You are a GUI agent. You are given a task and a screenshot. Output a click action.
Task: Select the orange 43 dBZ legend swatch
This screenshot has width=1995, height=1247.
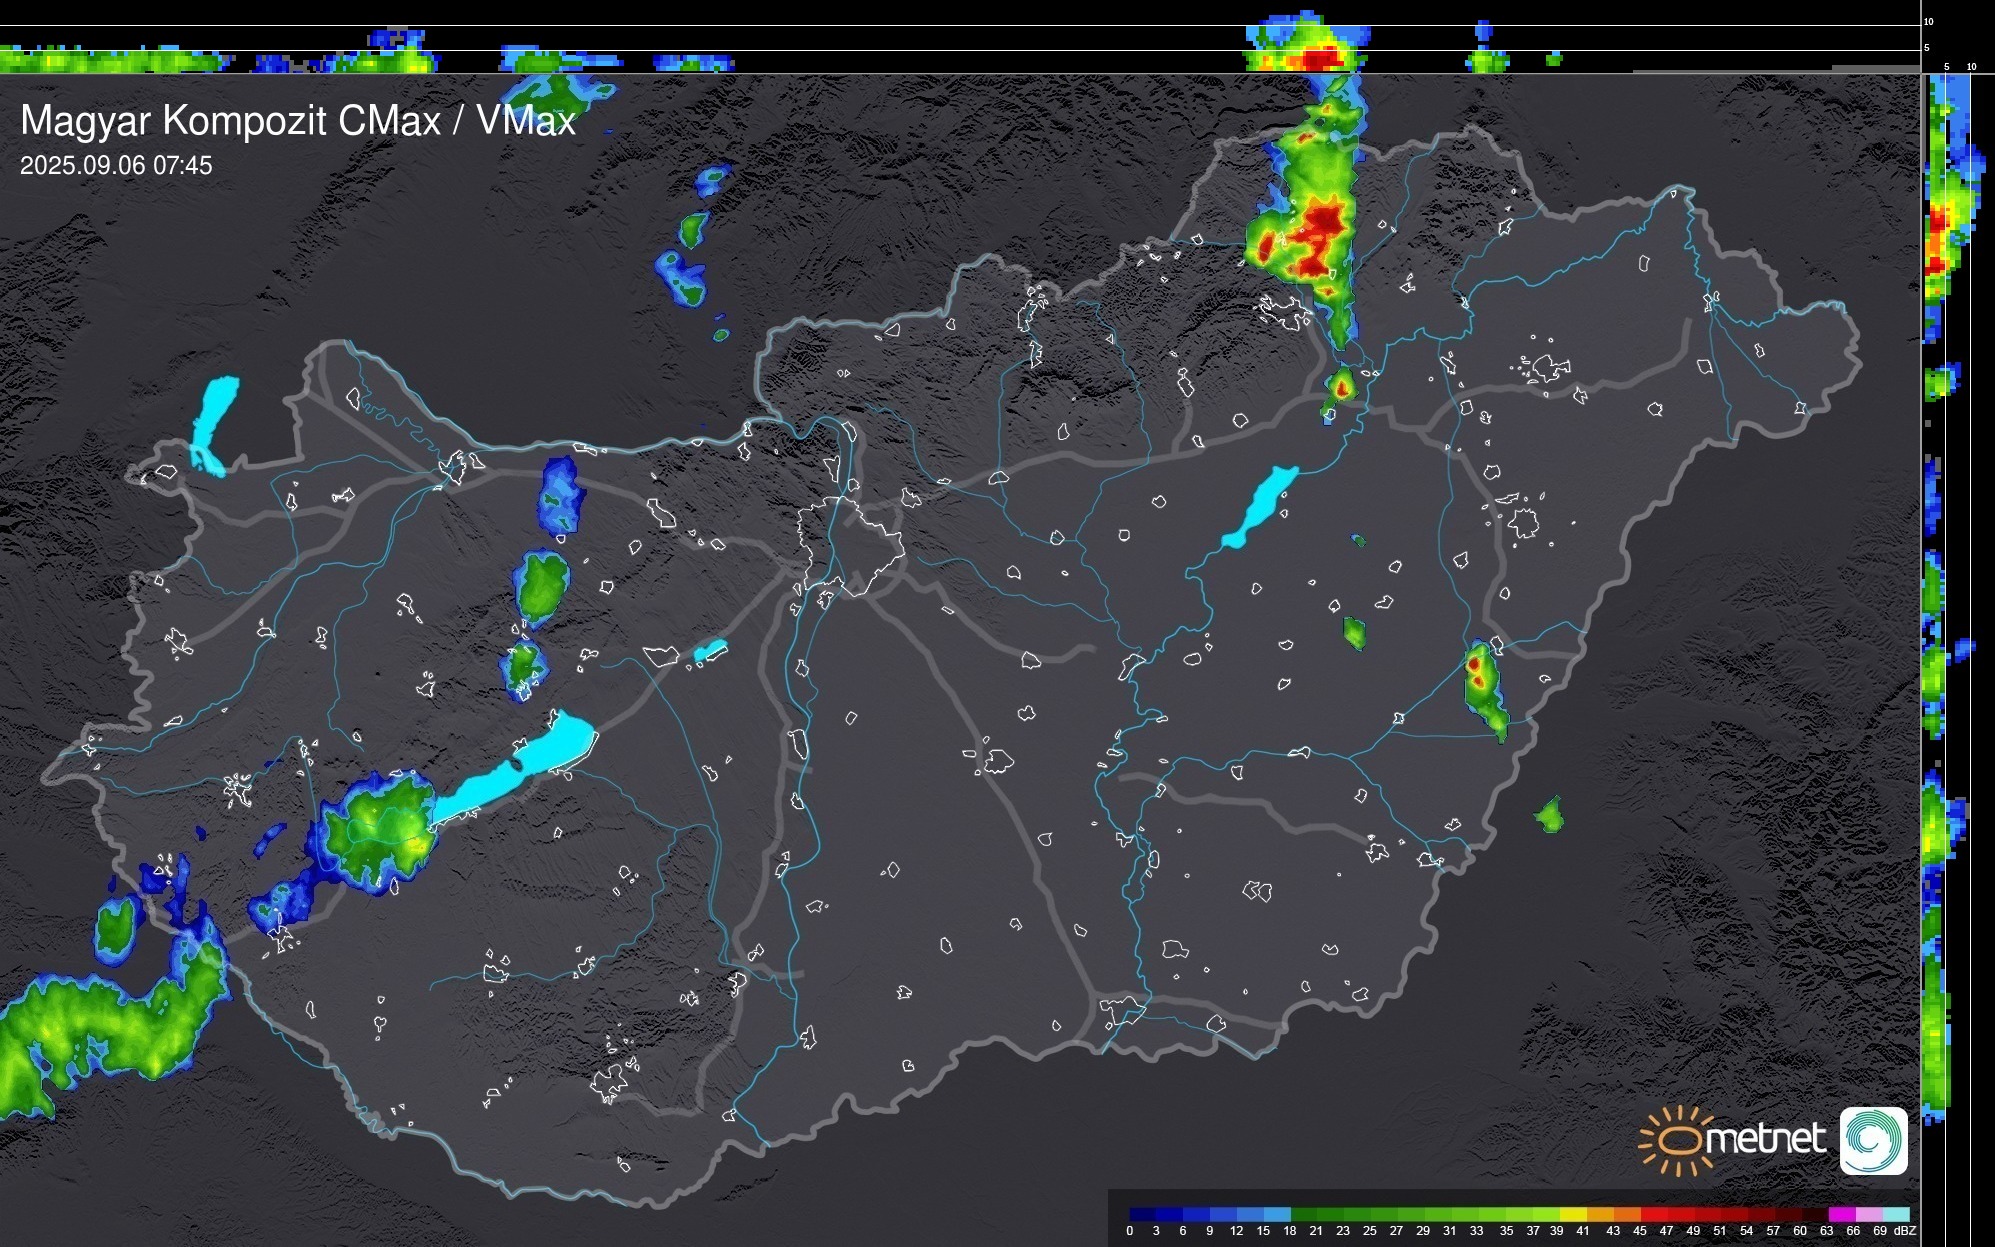tap(1625, 1214)
